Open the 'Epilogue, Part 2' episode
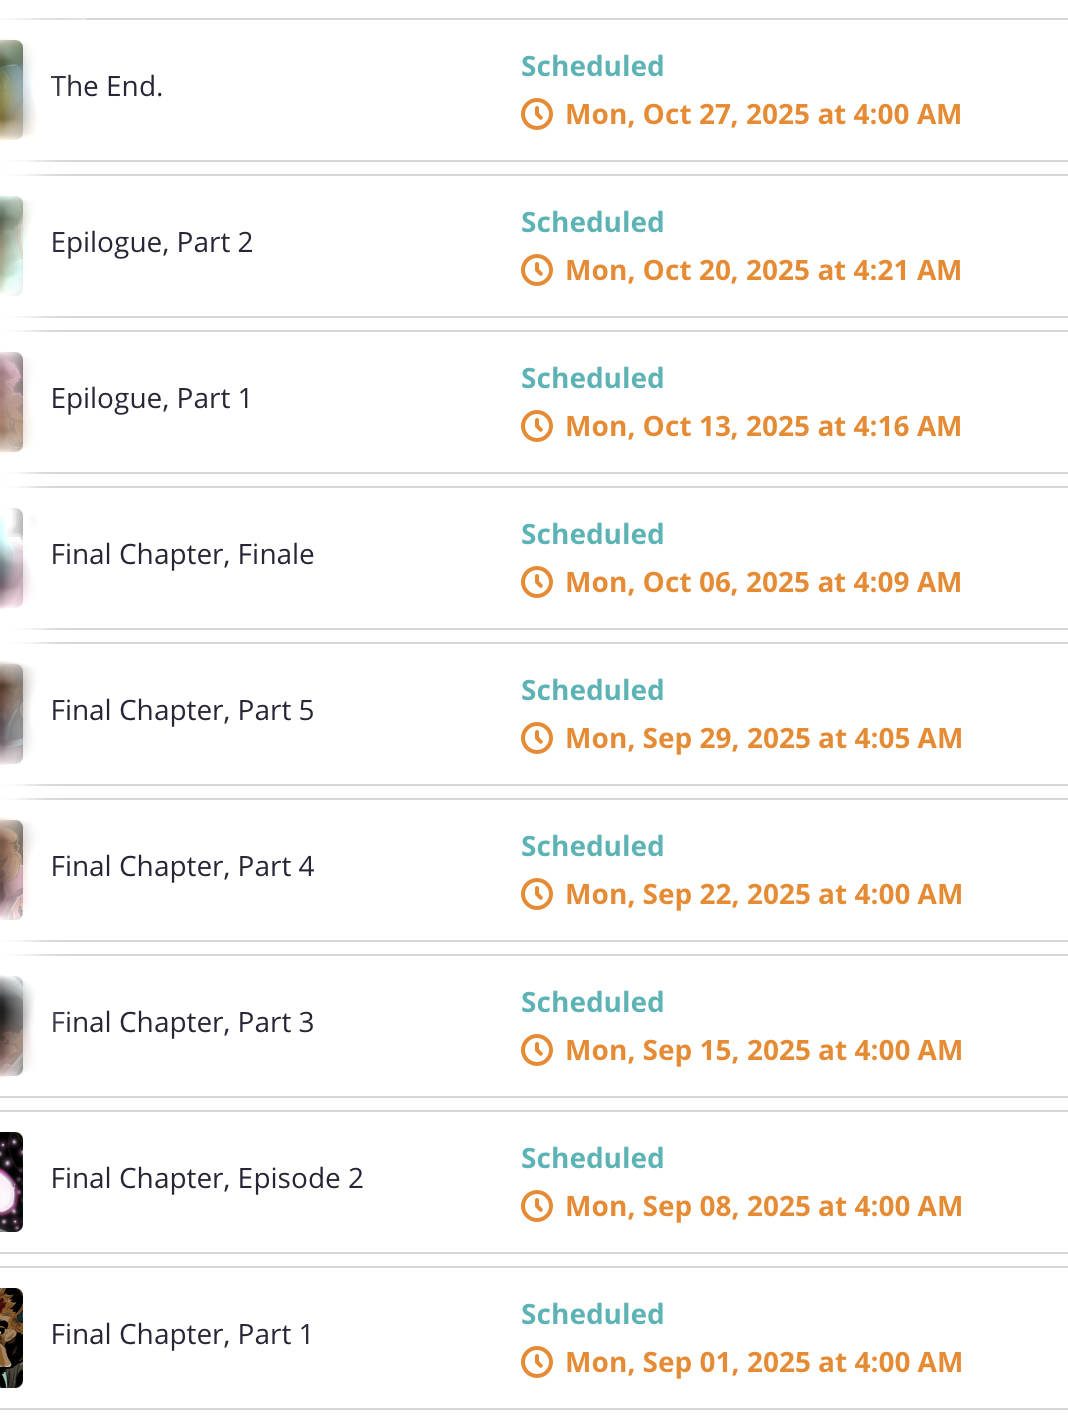This screenshot has height=1420, width=1068. coord(152,243)
